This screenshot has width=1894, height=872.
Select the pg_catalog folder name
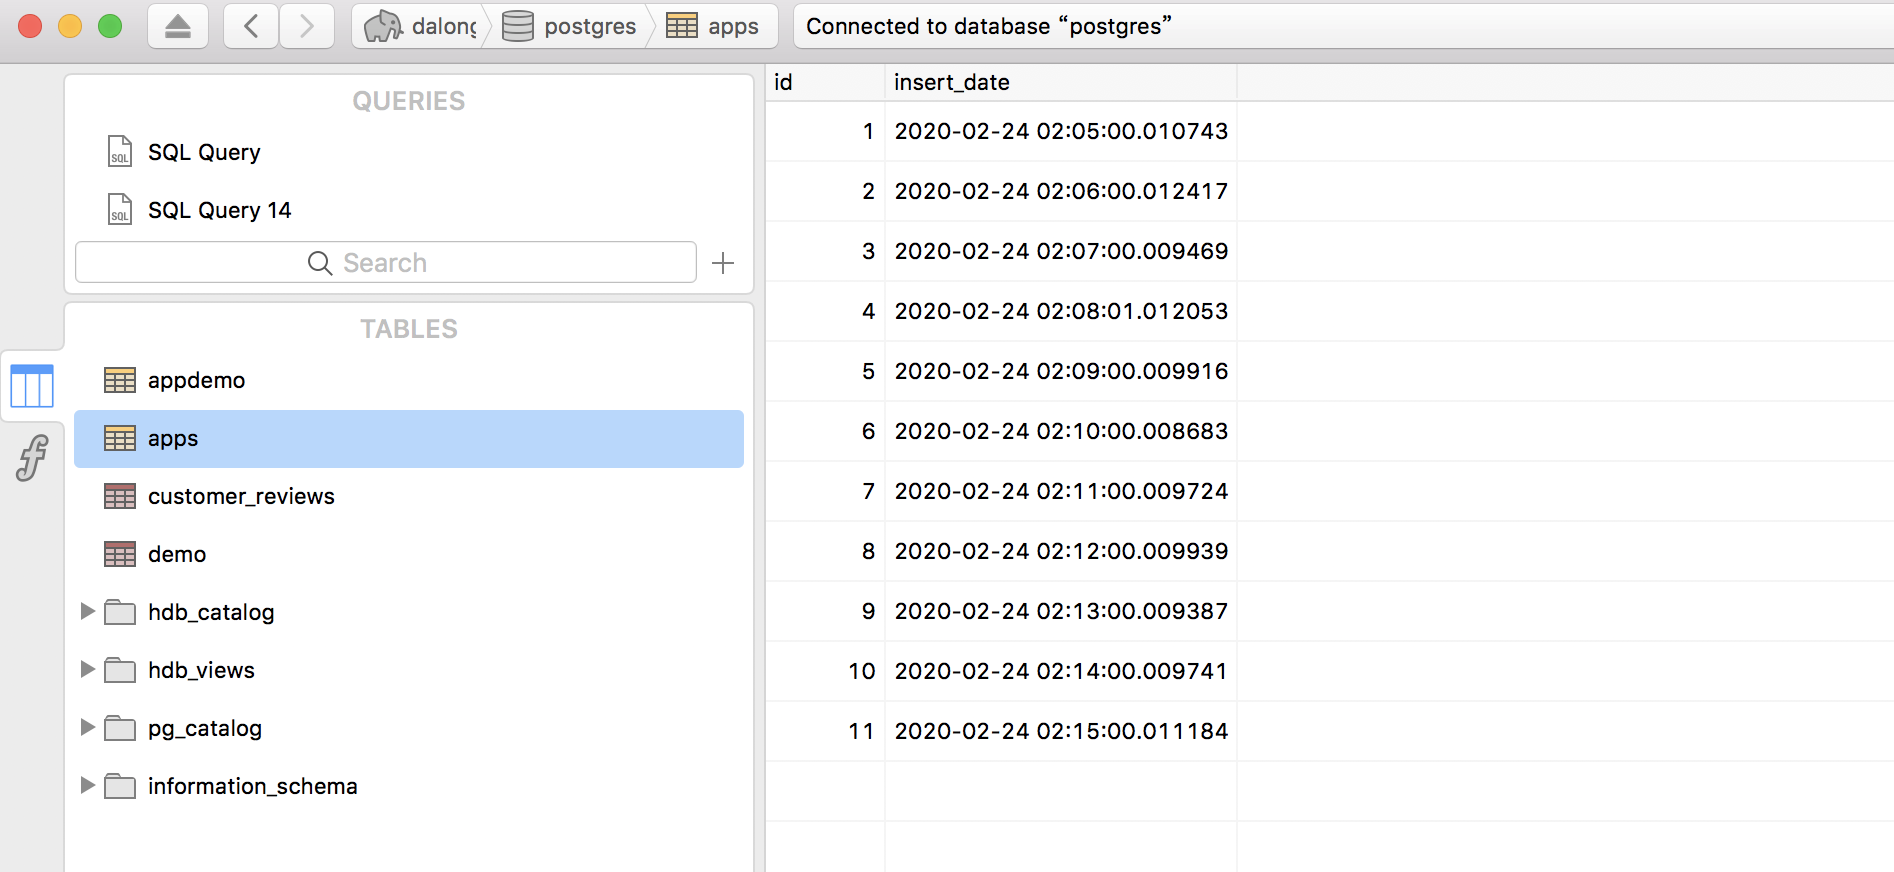pyautogui.click(x=205, y=729)
